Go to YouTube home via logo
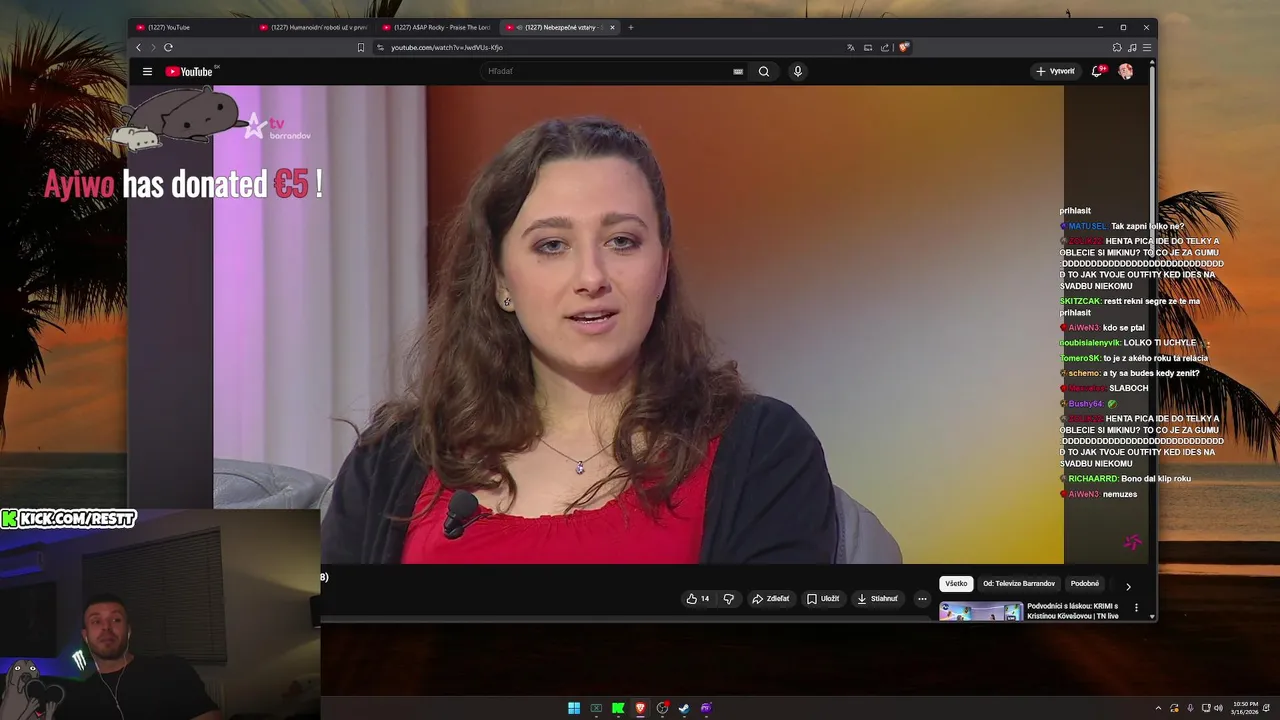 coord(189,71)
